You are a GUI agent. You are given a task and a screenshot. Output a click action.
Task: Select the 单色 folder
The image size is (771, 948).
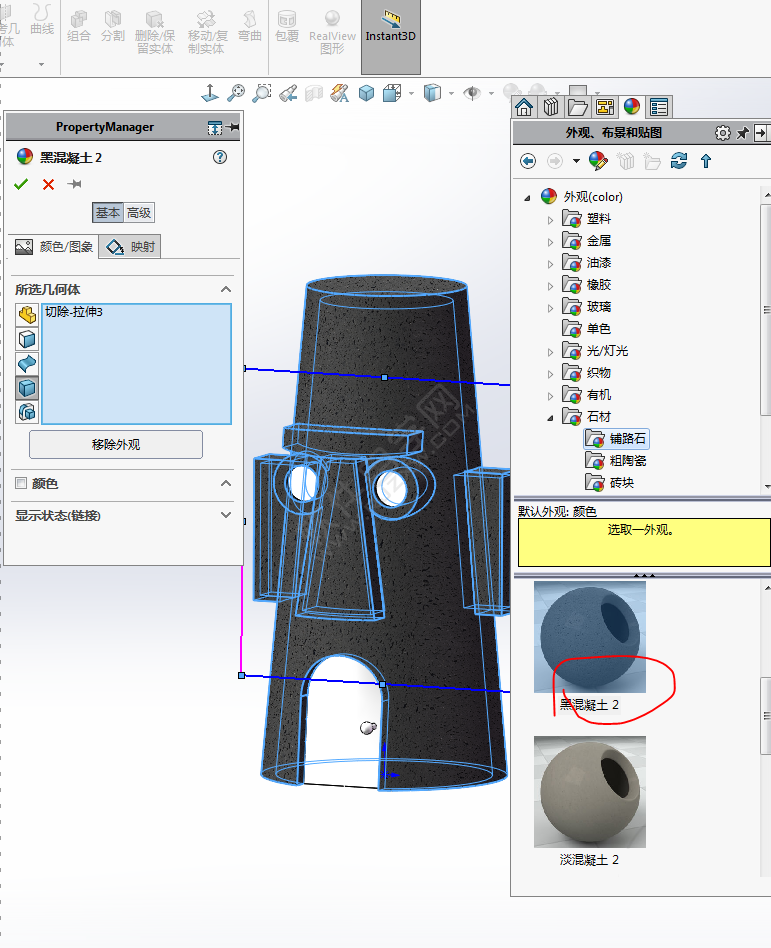[587, 328]
